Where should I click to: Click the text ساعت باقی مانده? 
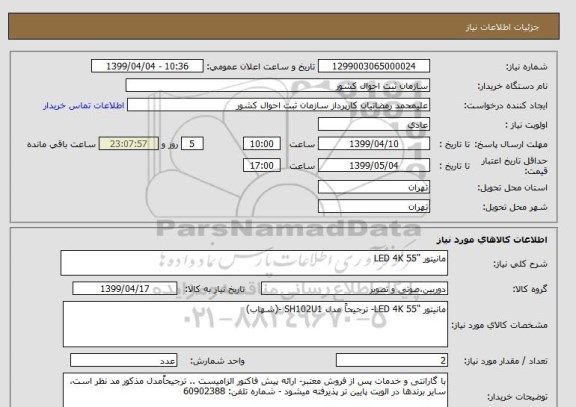coord(61,144)
